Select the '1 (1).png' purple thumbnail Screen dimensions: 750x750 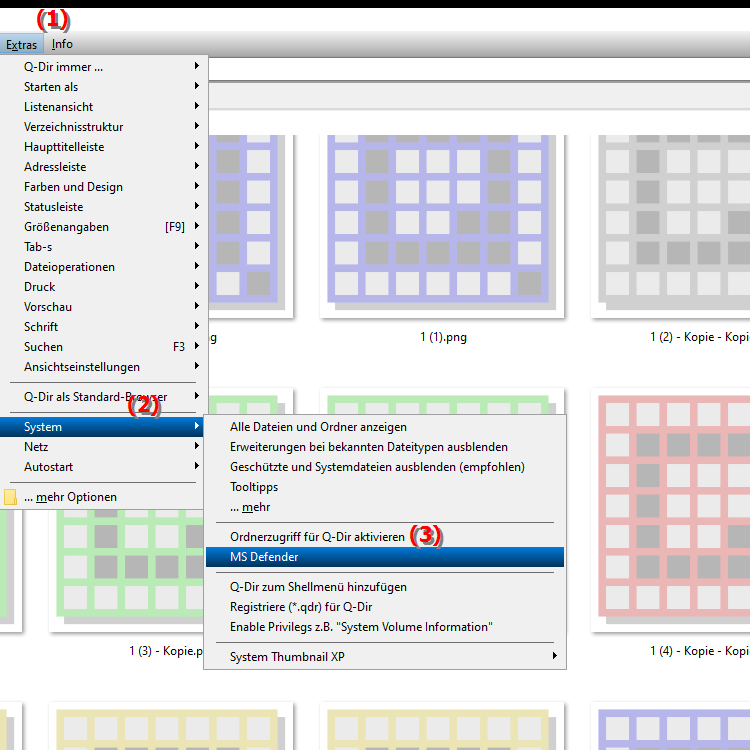tap(441, 225)
